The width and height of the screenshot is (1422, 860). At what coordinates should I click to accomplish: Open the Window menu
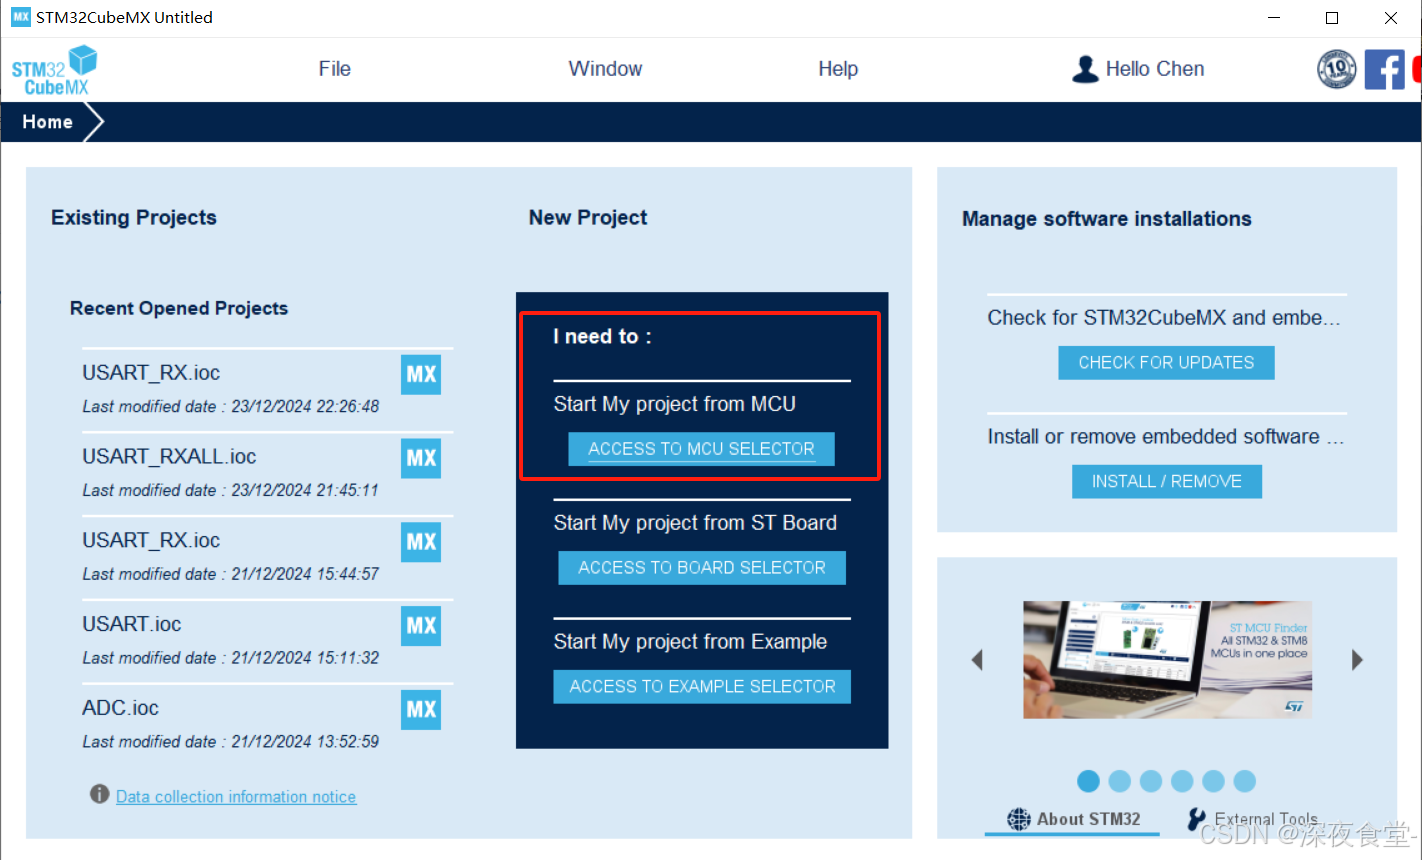(605, 69)
